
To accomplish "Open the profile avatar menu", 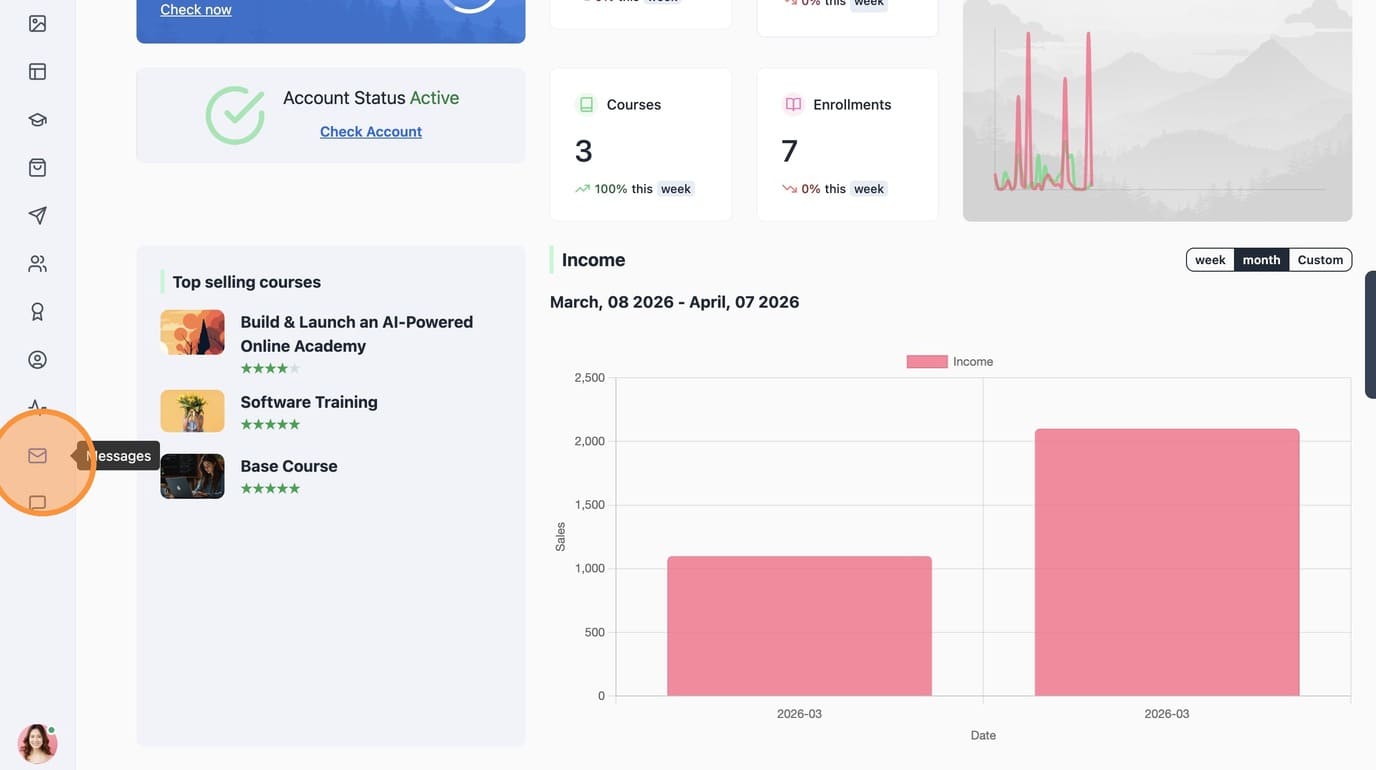I will pos(37,744).
